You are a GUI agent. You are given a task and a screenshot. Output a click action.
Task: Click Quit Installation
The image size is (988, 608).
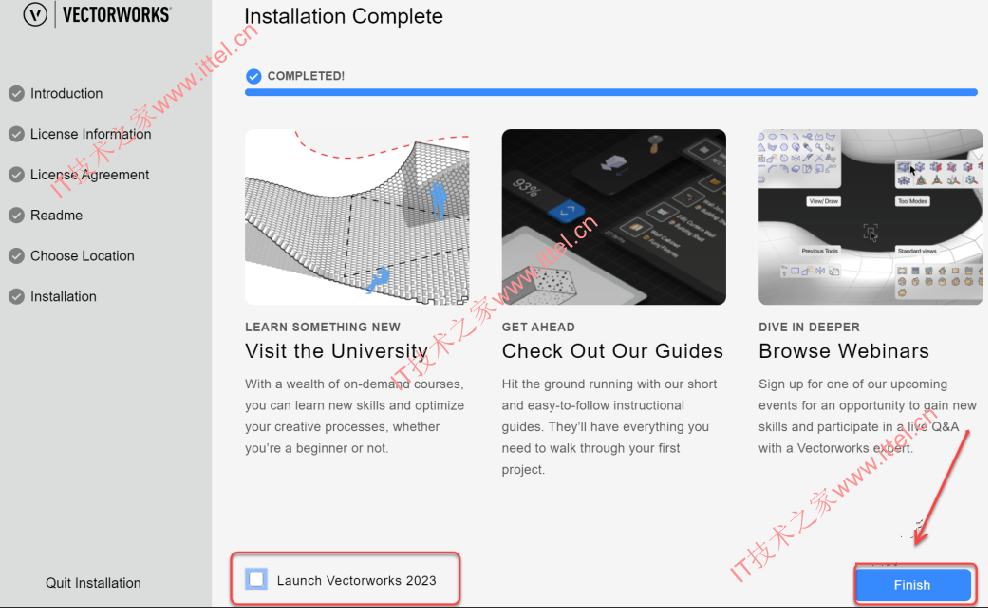[93, 583]
